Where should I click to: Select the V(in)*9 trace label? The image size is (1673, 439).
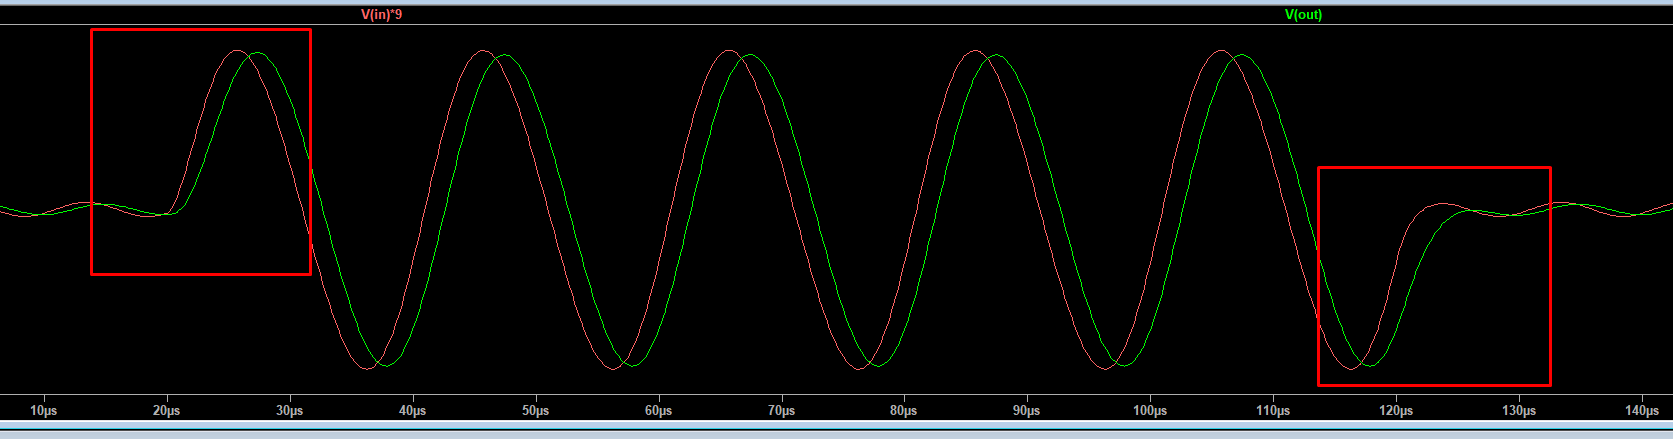[381, 15]
